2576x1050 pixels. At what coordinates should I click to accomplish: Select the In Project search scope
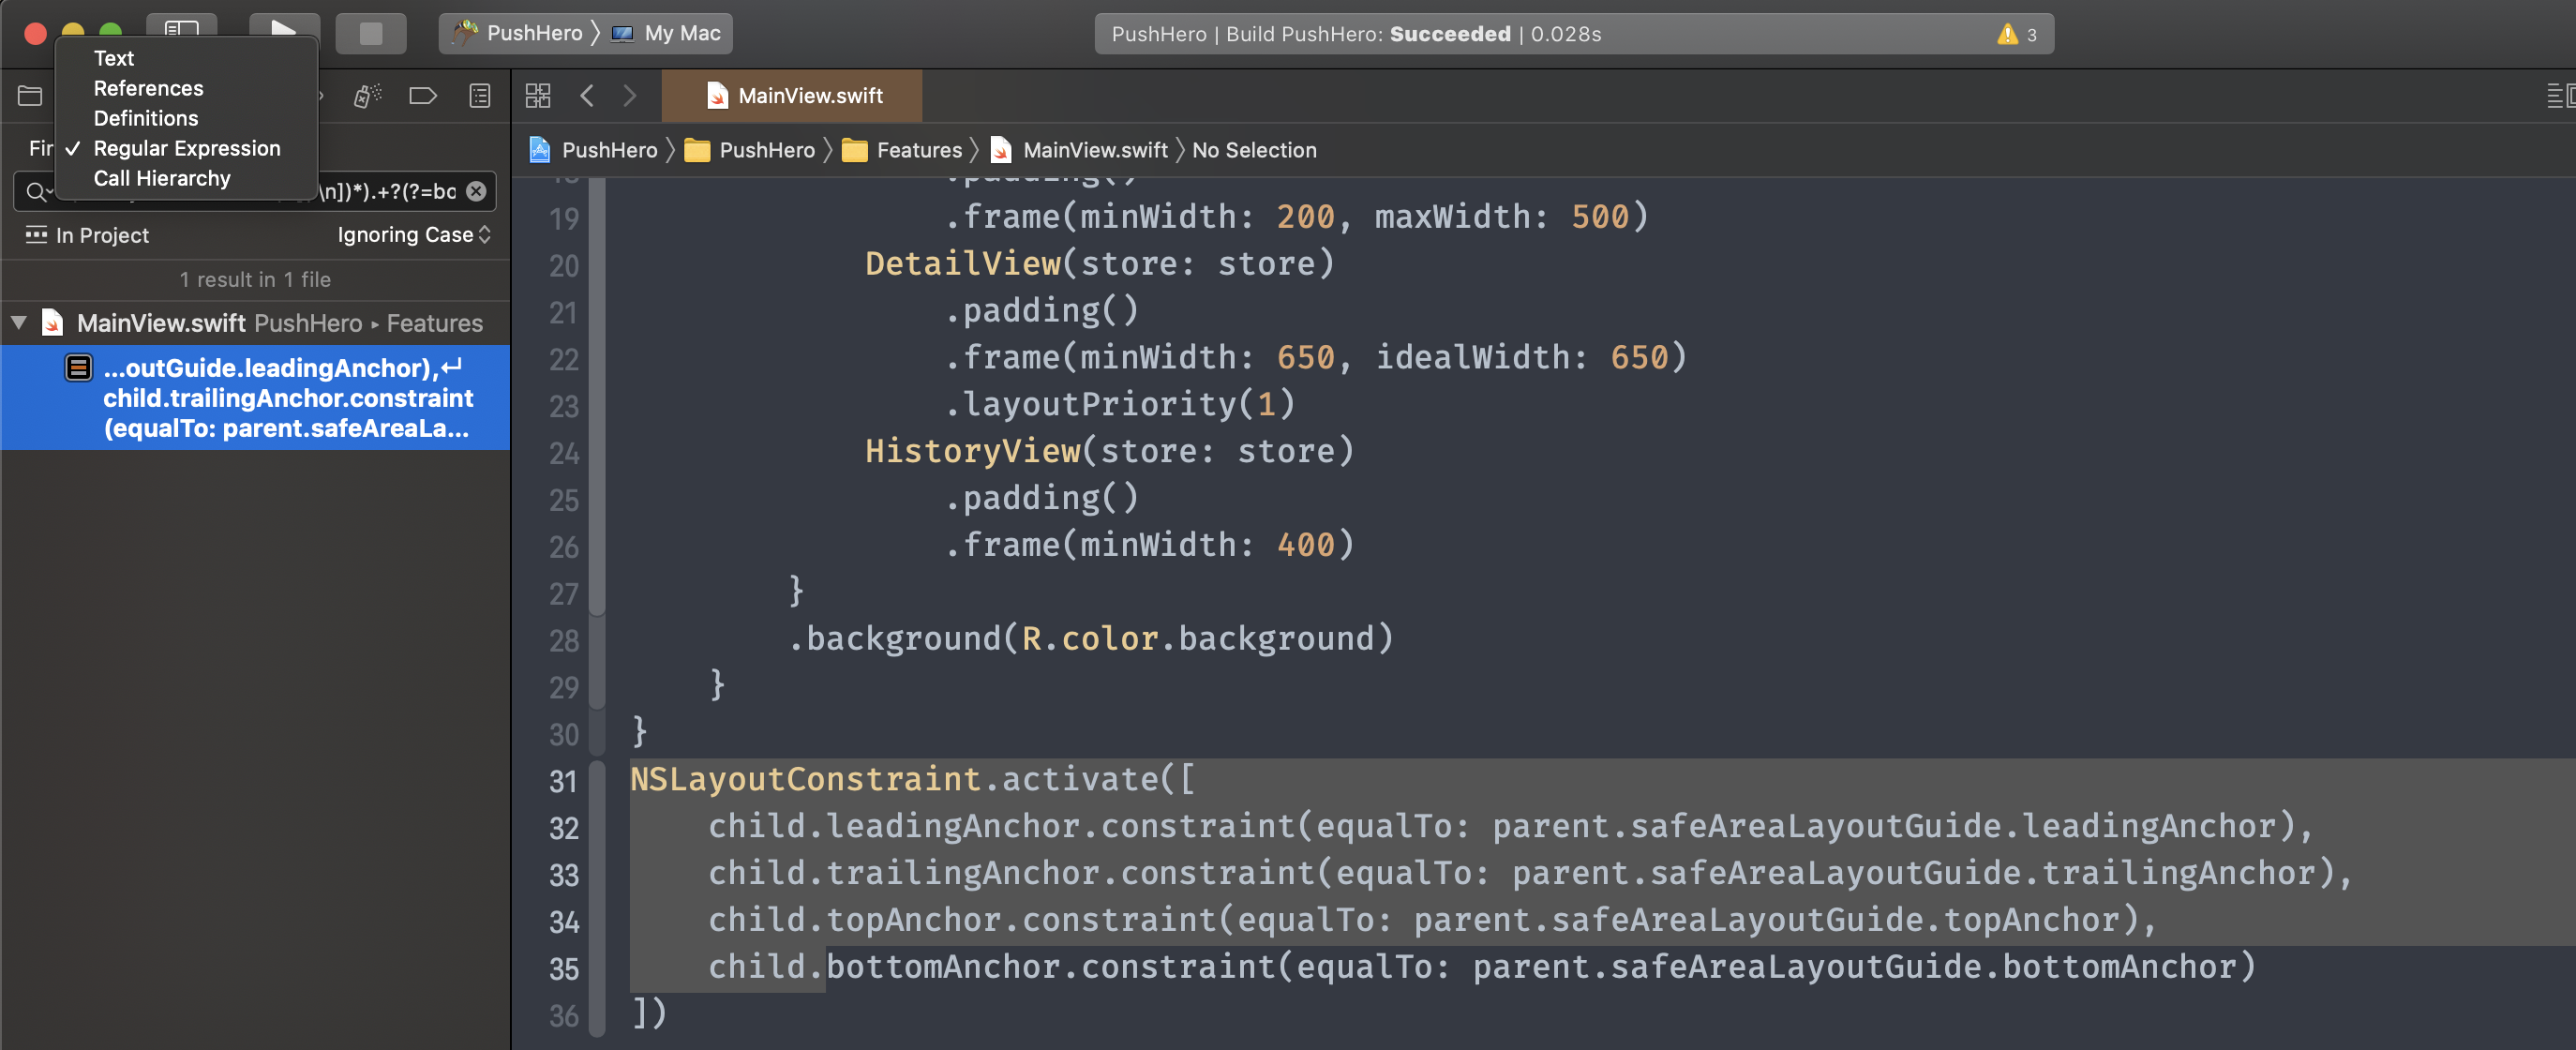100,233
